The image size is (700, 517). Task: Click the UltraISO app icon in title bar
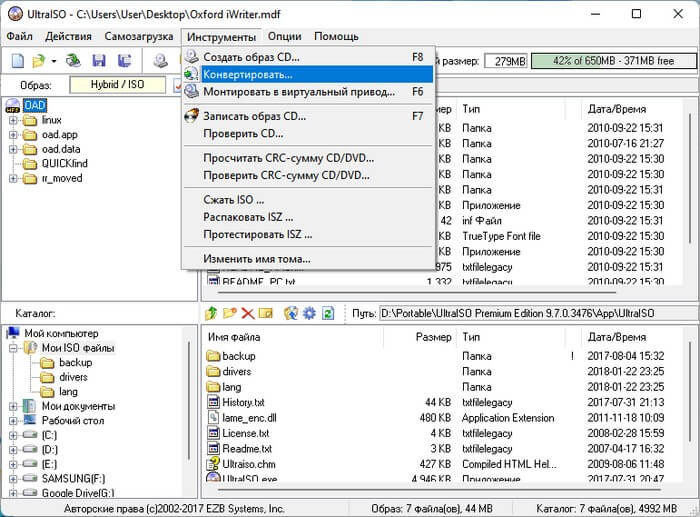click(x=15, y=14)
